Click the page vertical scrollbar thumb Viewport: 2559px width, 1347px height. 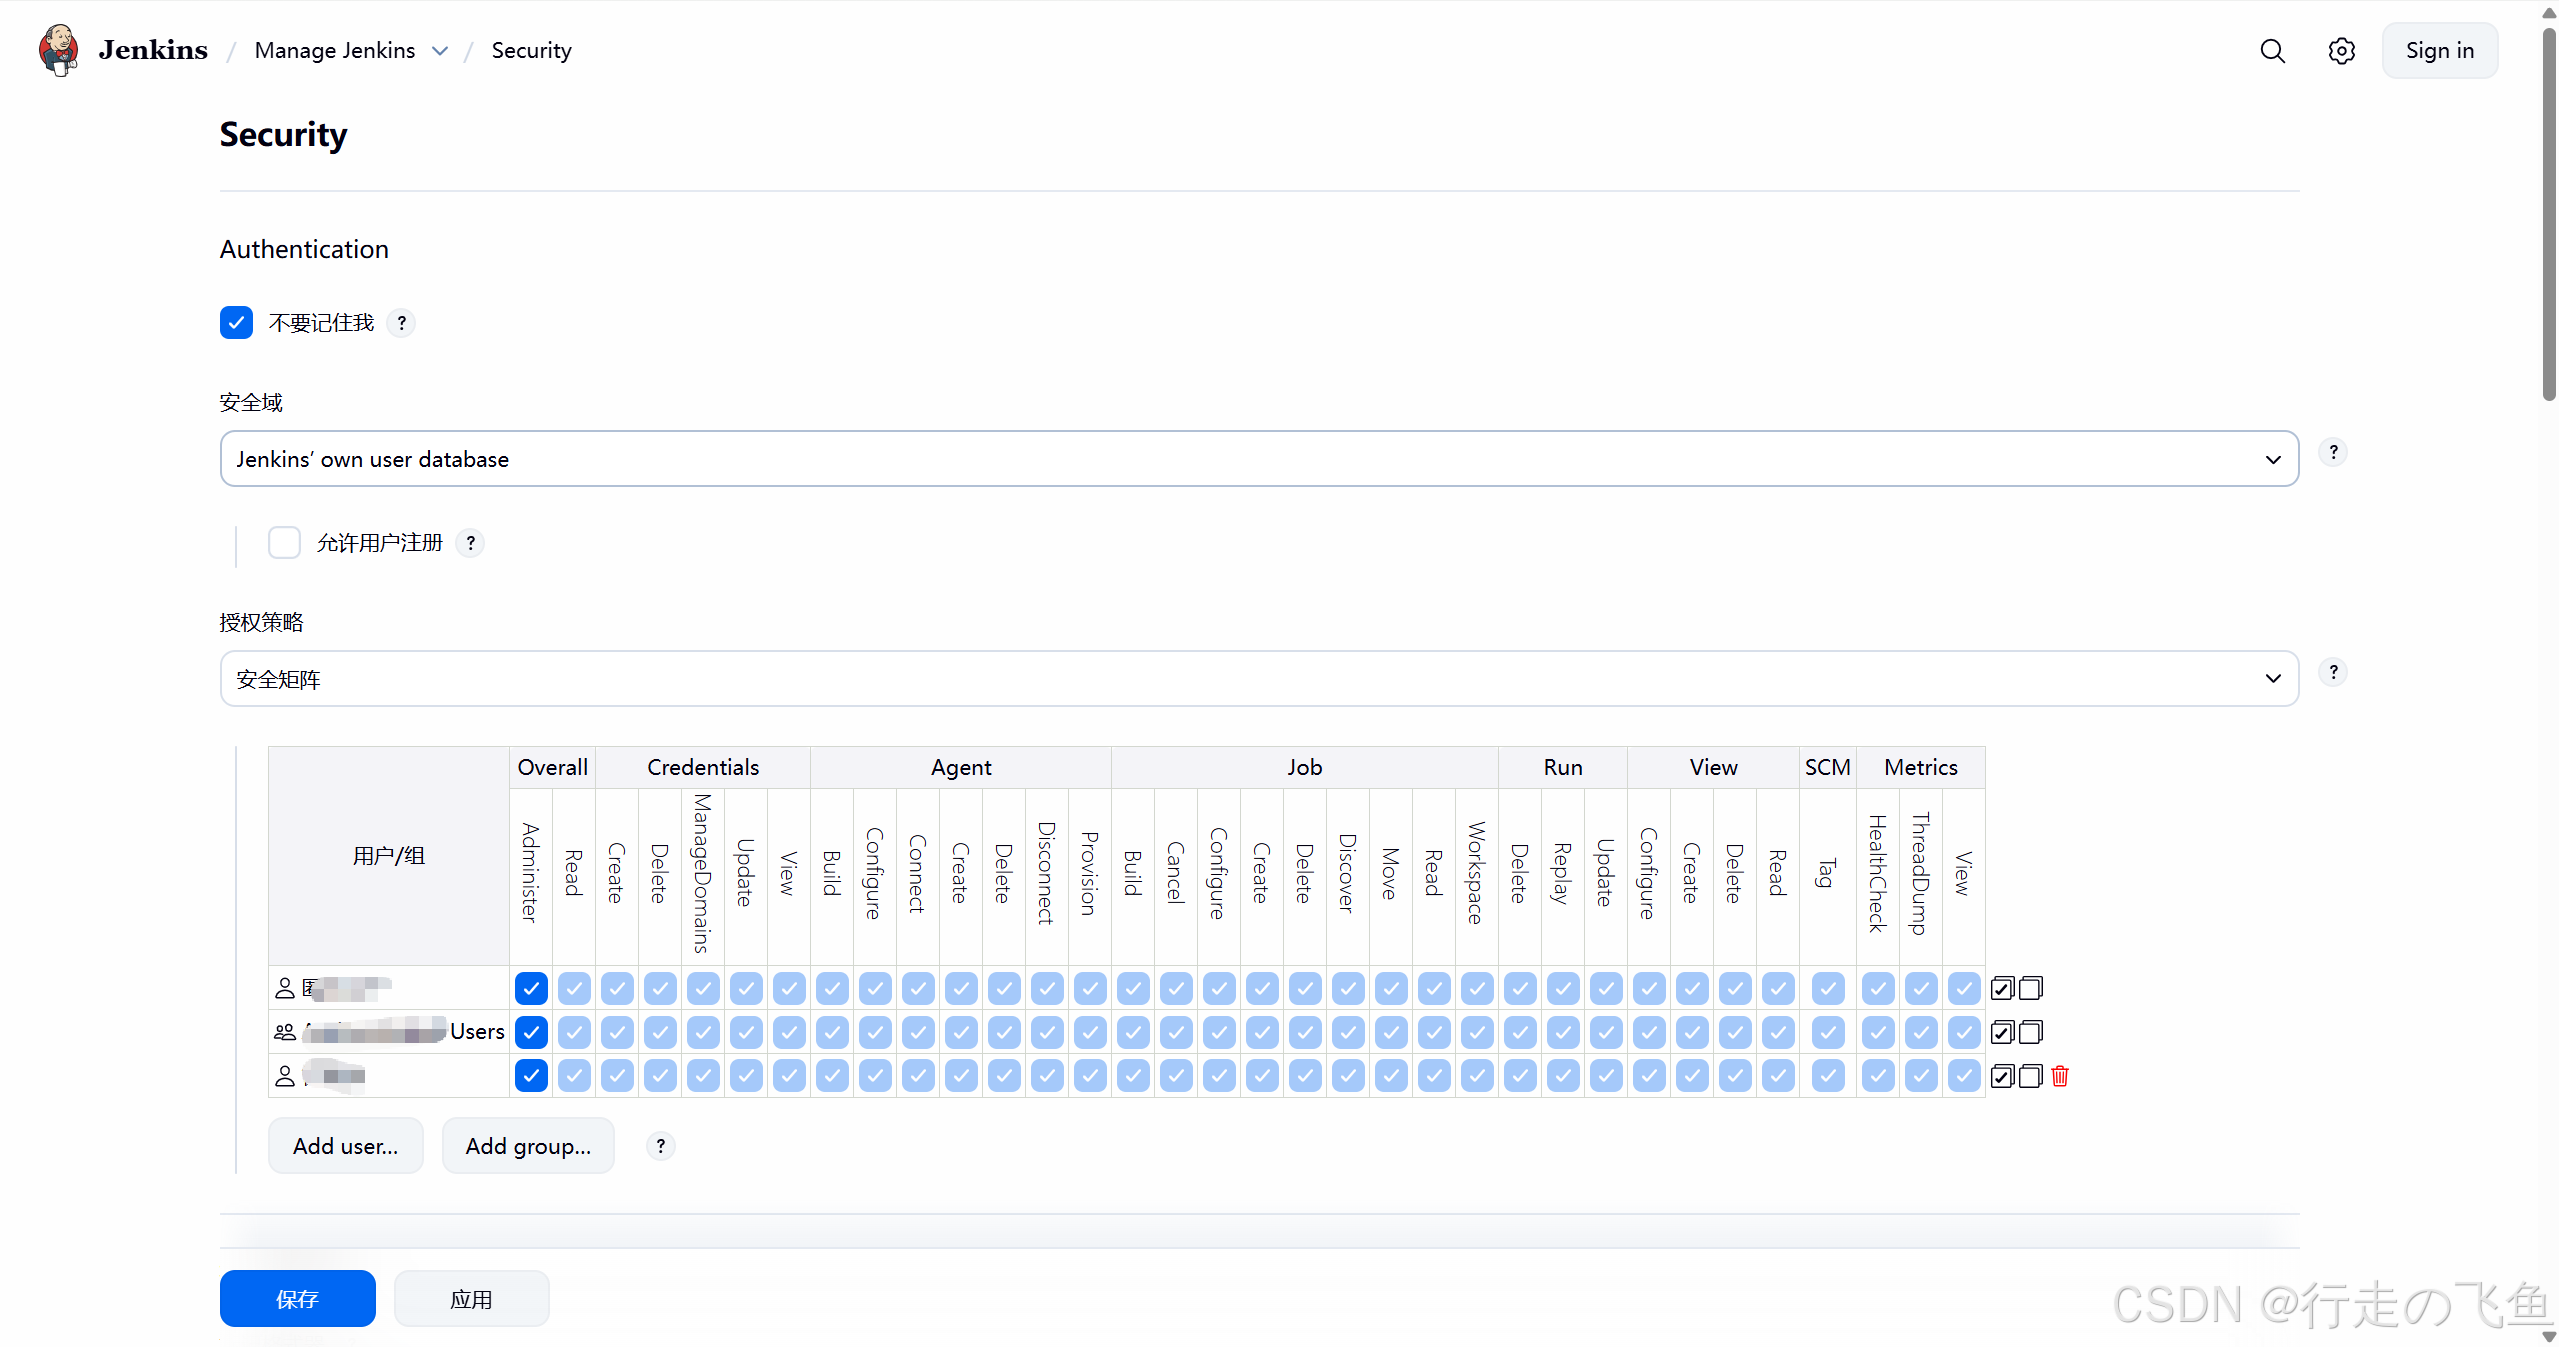(2549, 214)
